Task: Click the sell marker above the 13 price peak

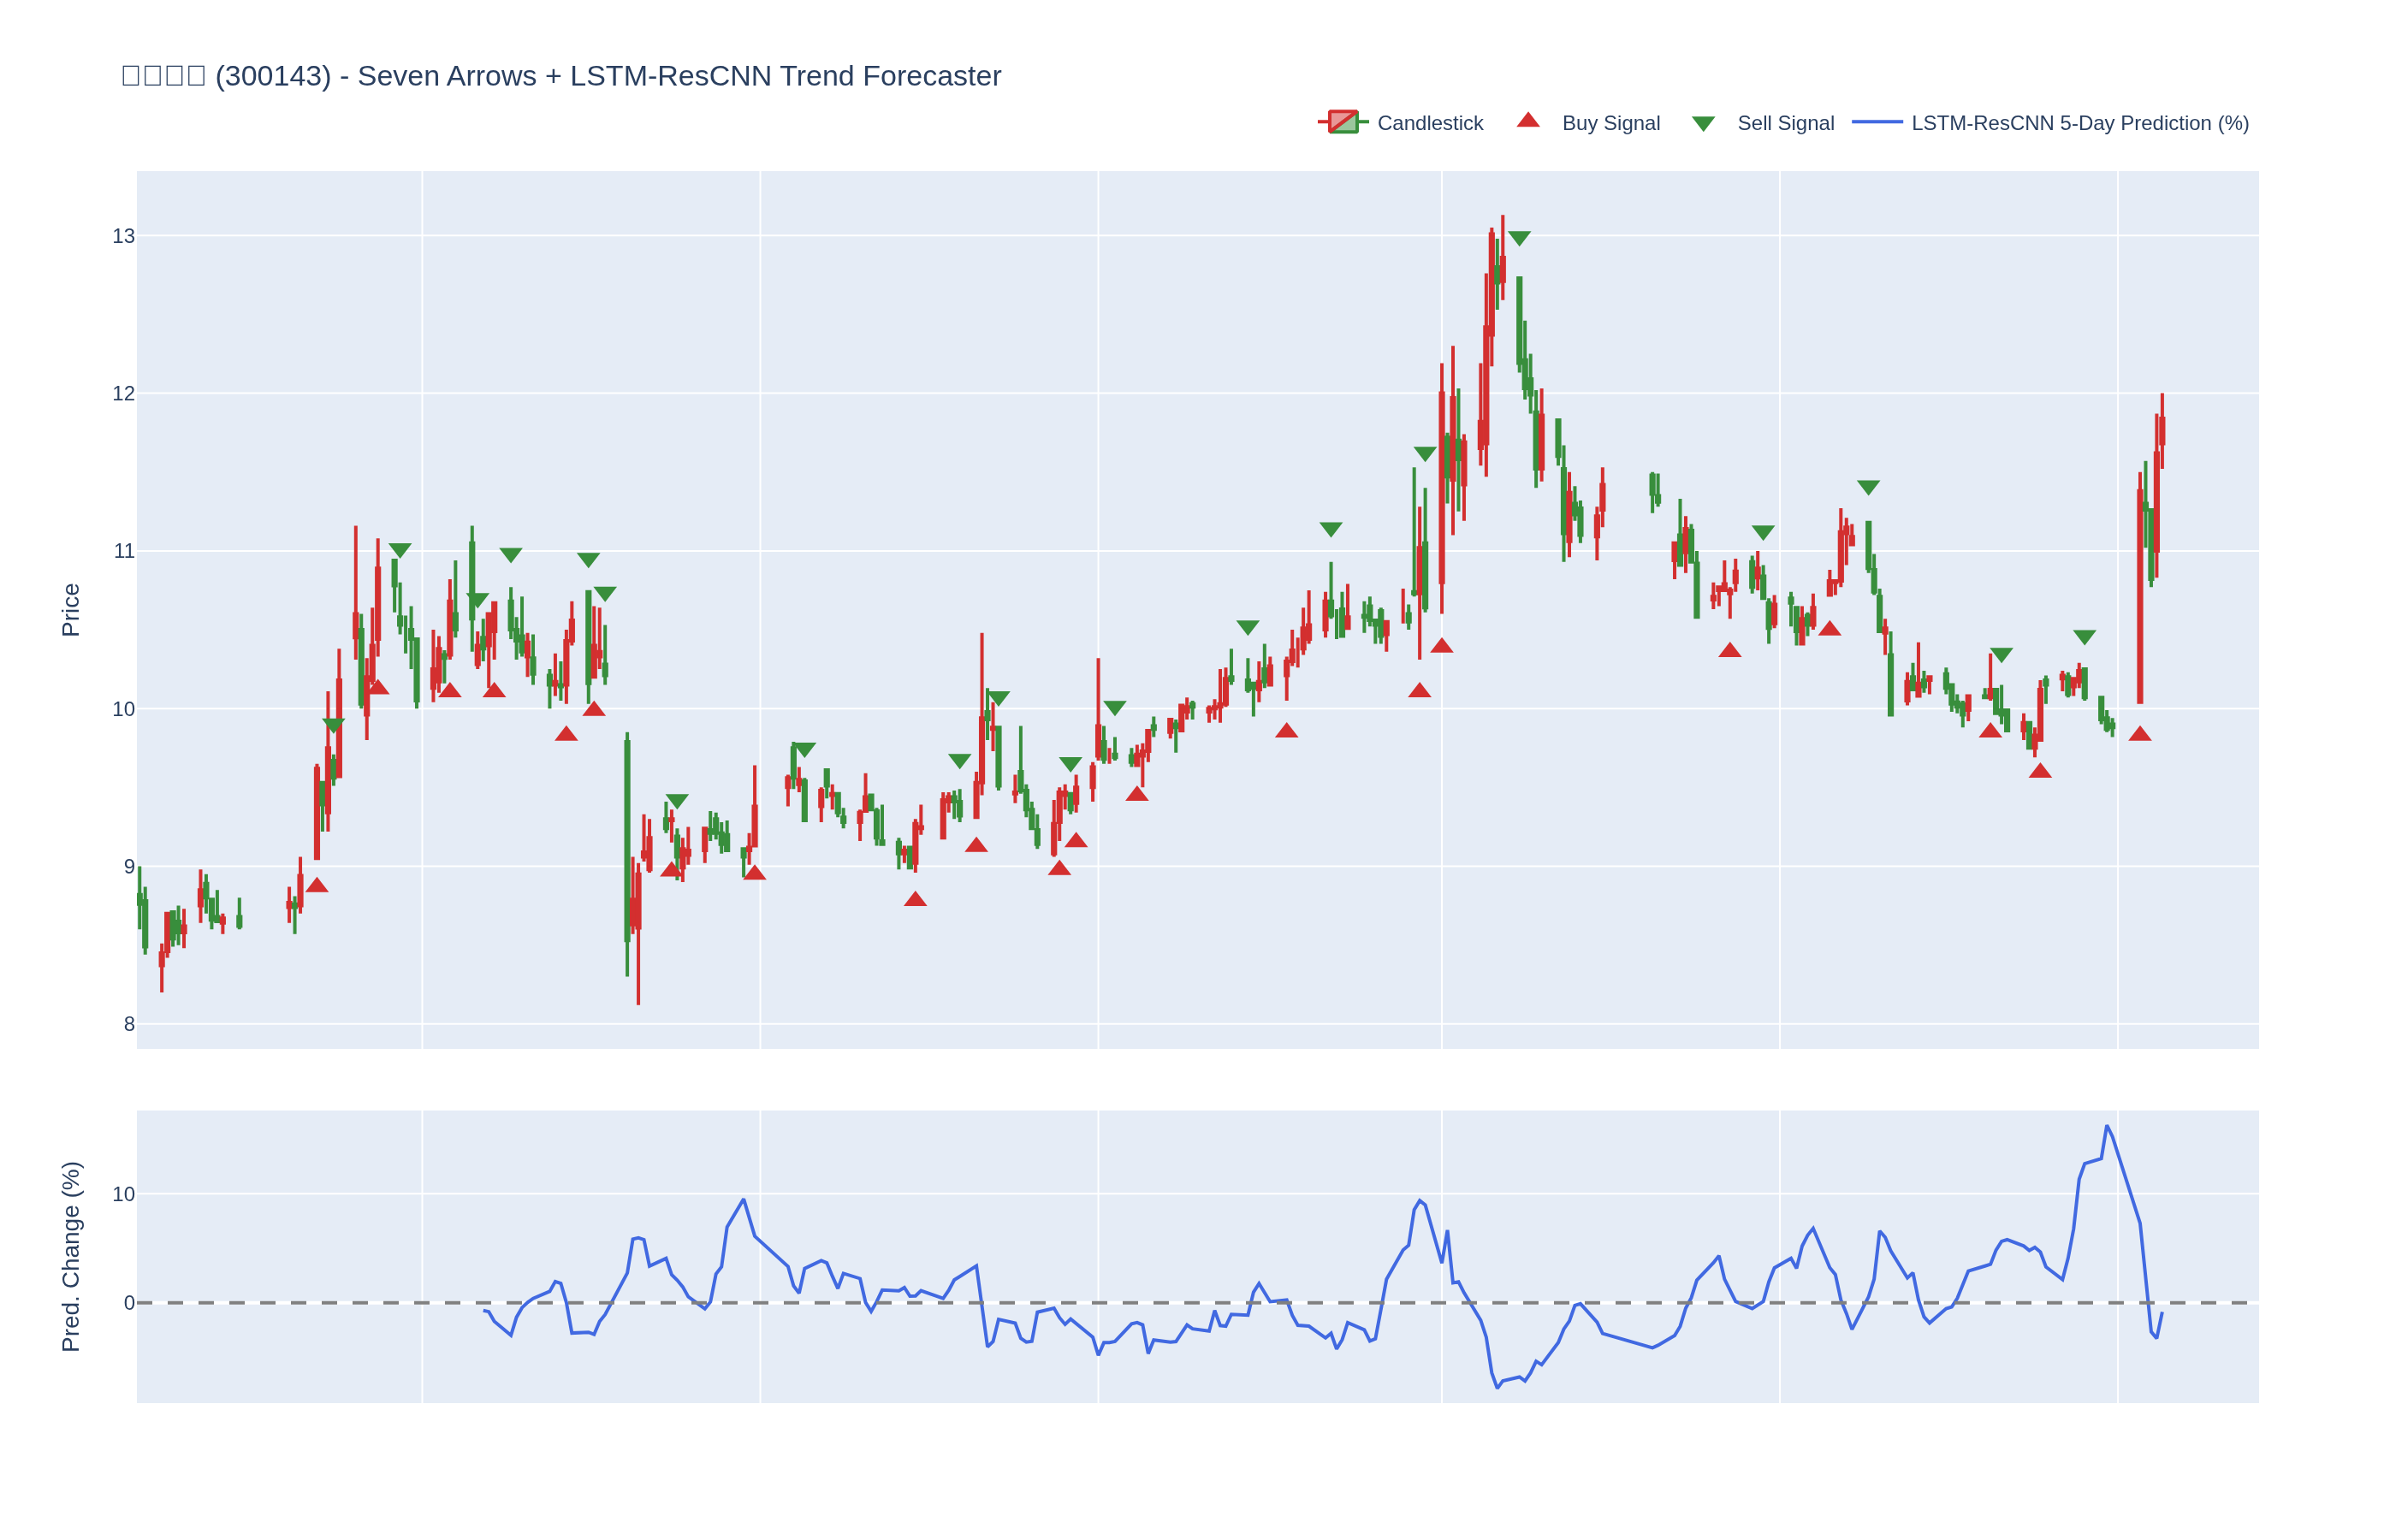Action: (x=1519, y=238)
